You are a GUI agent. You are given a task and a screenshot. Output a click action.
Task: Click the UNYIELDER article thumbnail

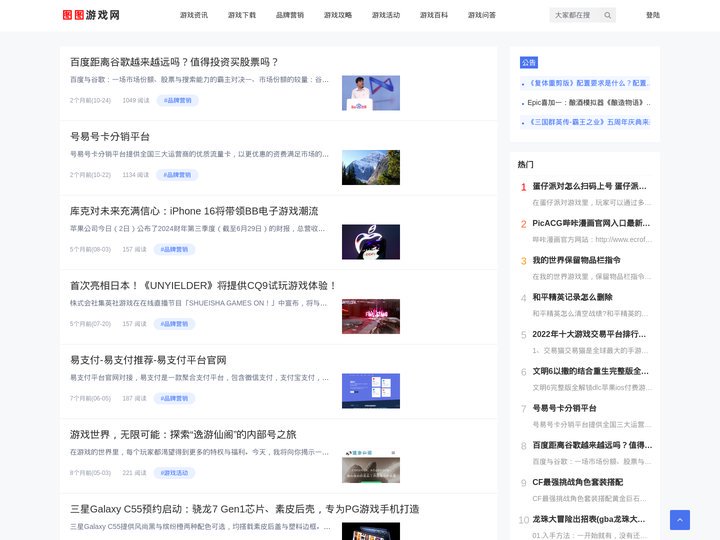coord(371,316)
